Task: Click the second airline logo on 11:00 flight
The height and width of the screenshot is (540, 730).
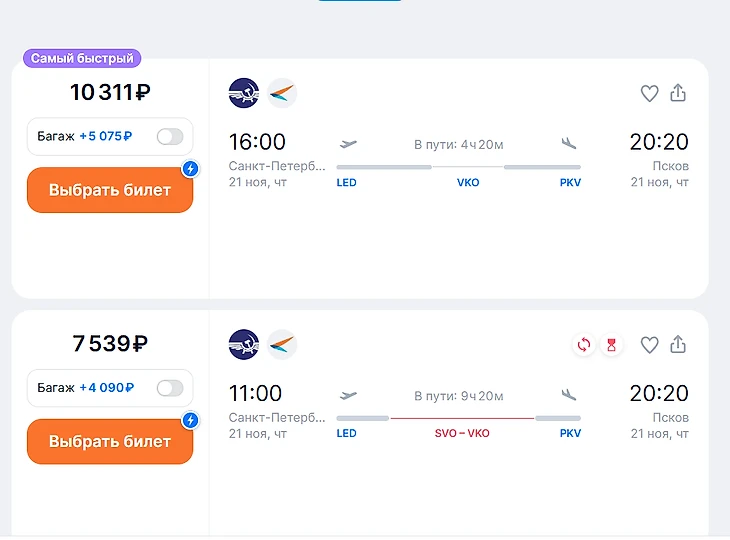Action: tap(282, 344)
